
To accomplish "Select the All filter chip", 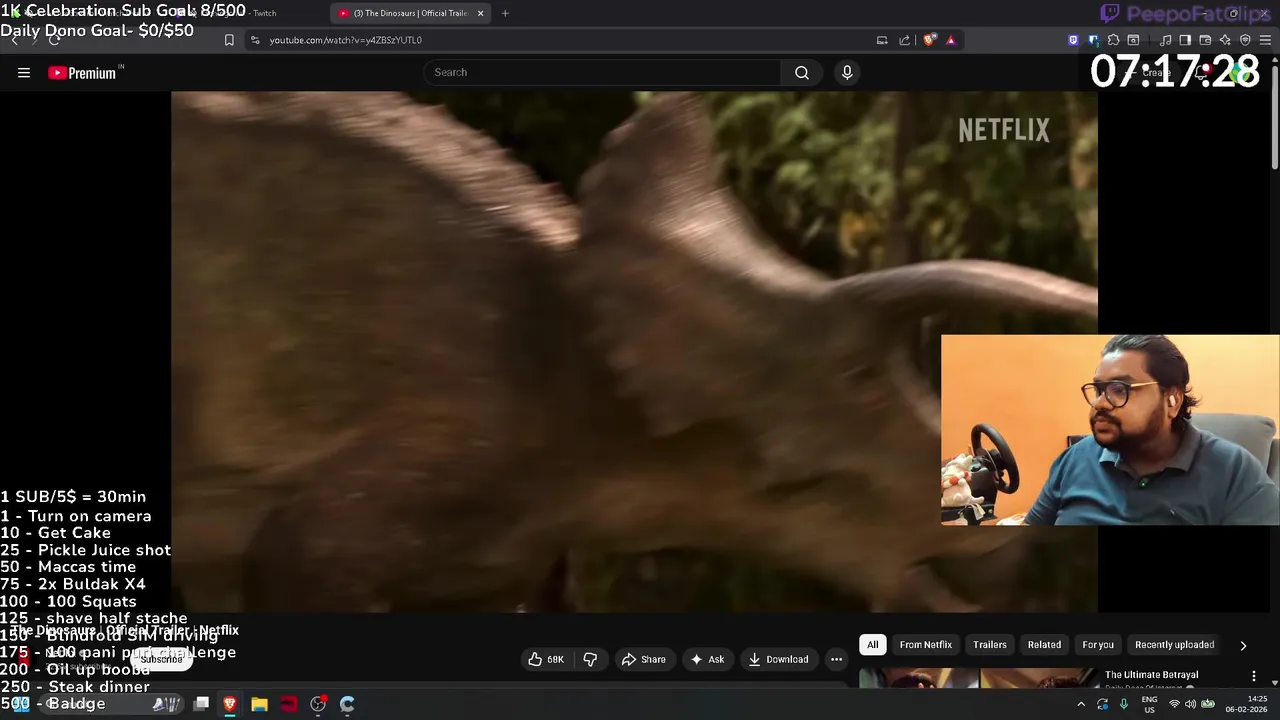I will tap(873, 645).
